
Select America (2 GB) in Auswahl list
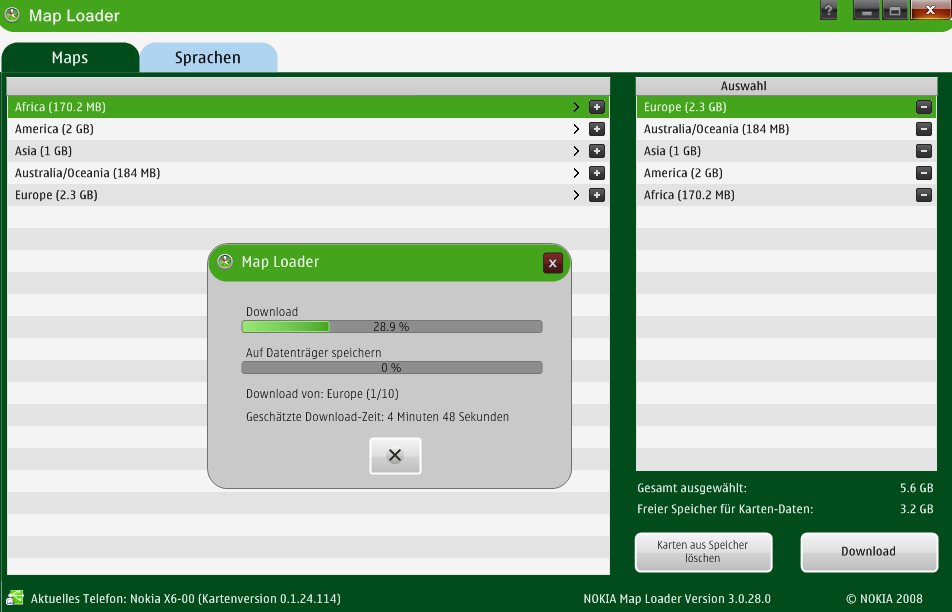tap(786, 173)
